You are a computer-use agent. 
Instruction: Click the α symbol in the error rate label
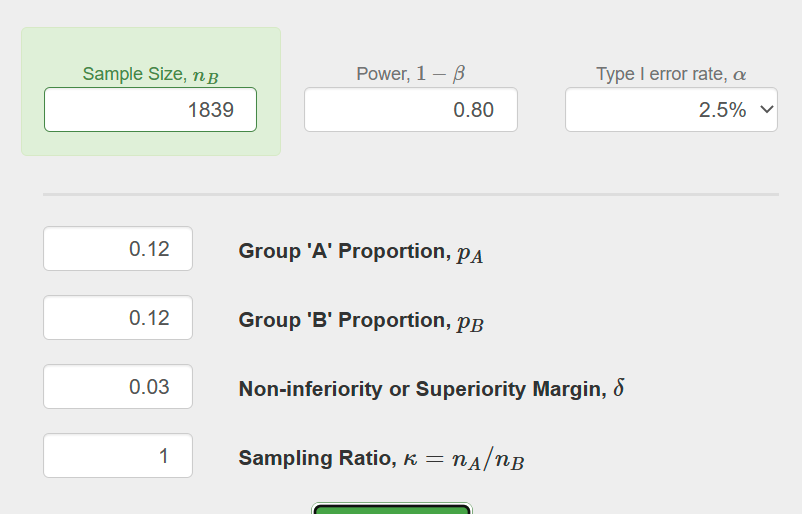pos(740,75)
